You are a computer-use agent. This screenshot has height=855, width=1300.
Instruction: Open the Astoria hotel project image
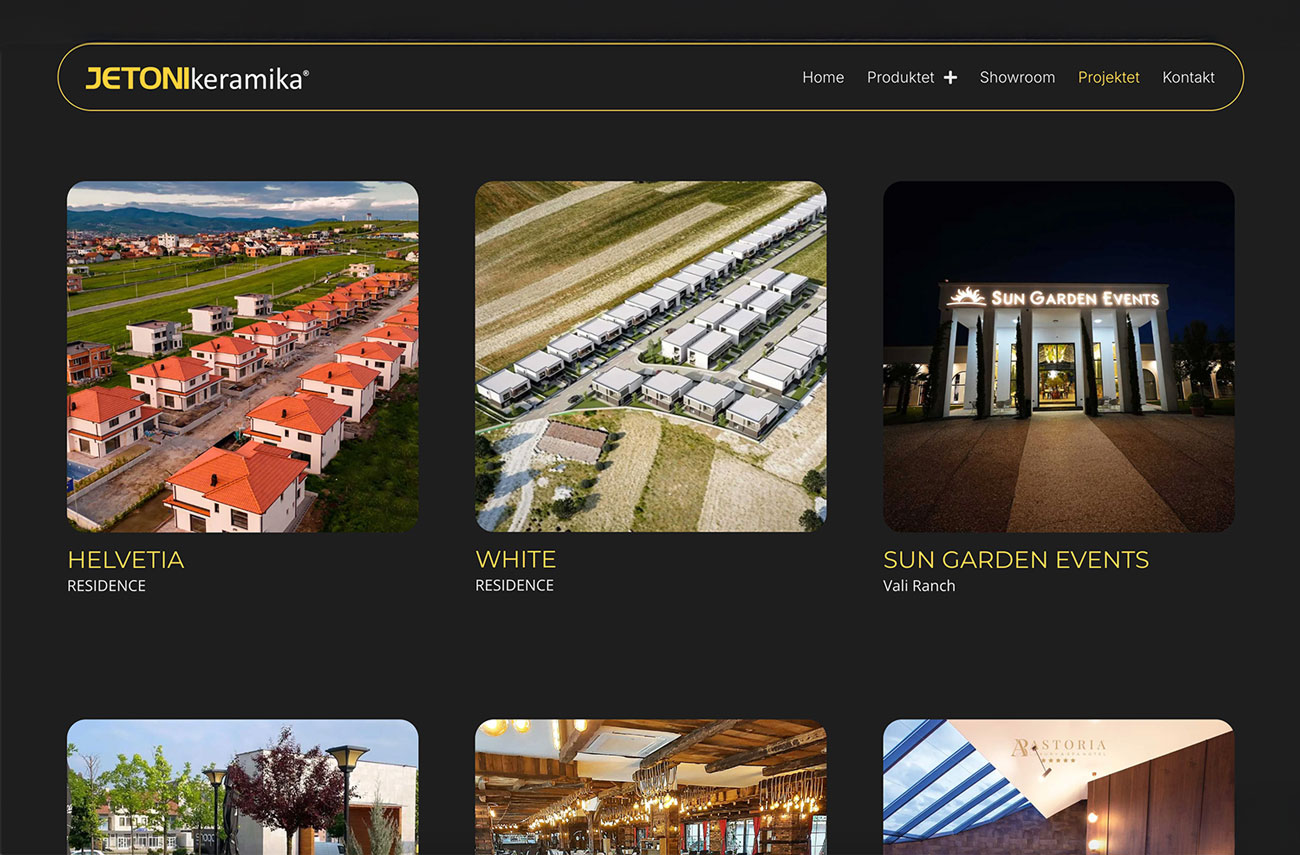tap(1058, 787)
